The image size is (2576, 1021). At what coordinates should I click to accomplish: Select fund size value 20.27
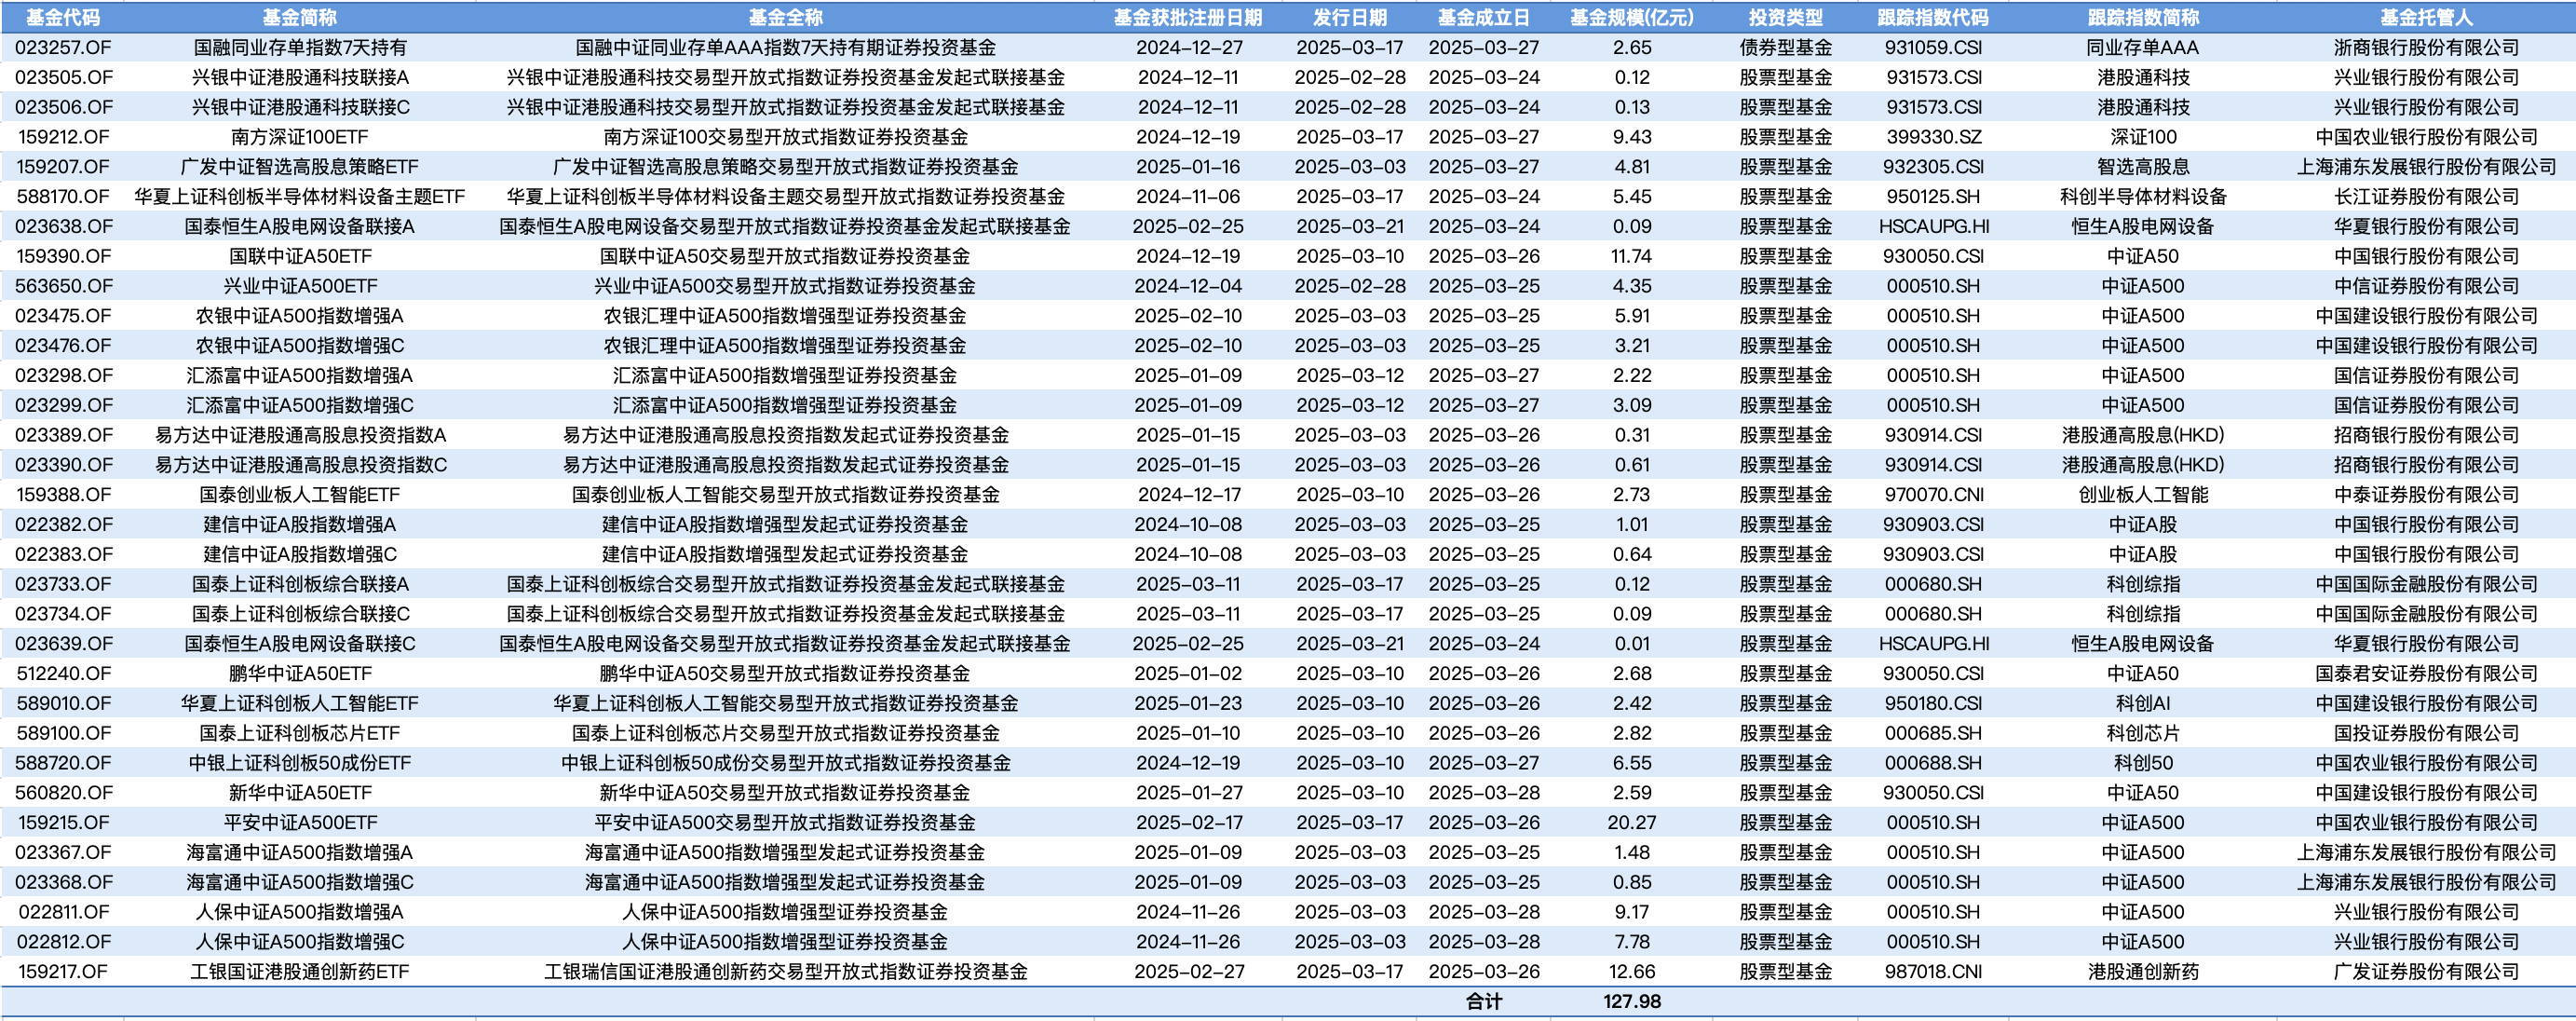pyautogui.click(x=1631, y=823)
